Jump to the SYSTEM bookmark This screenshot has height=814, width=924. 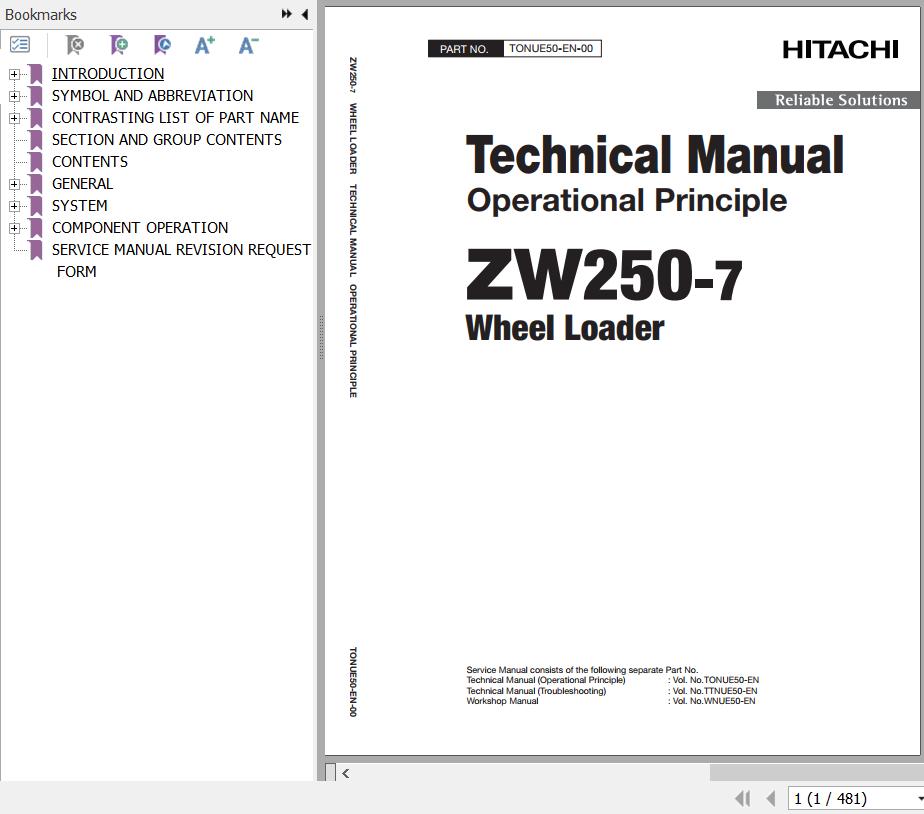[80, 206]
